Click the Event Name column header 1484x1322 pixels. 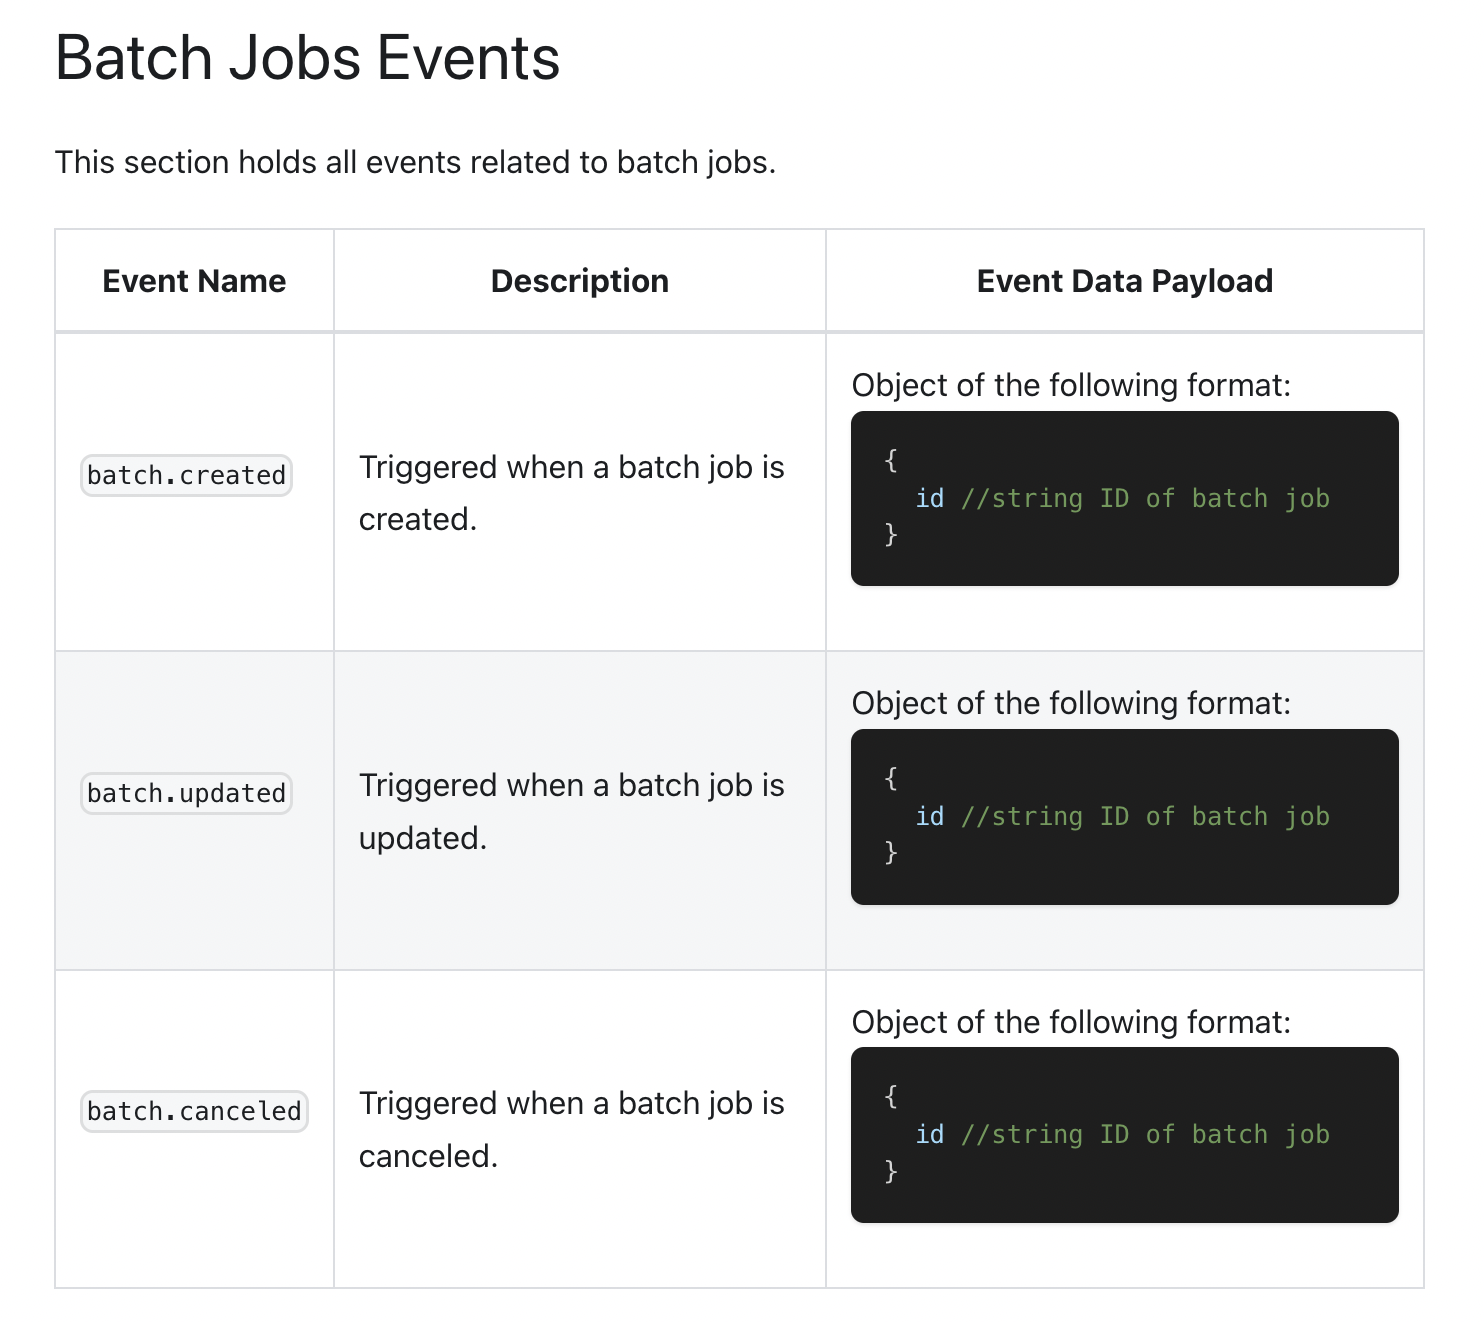[194, 281]
